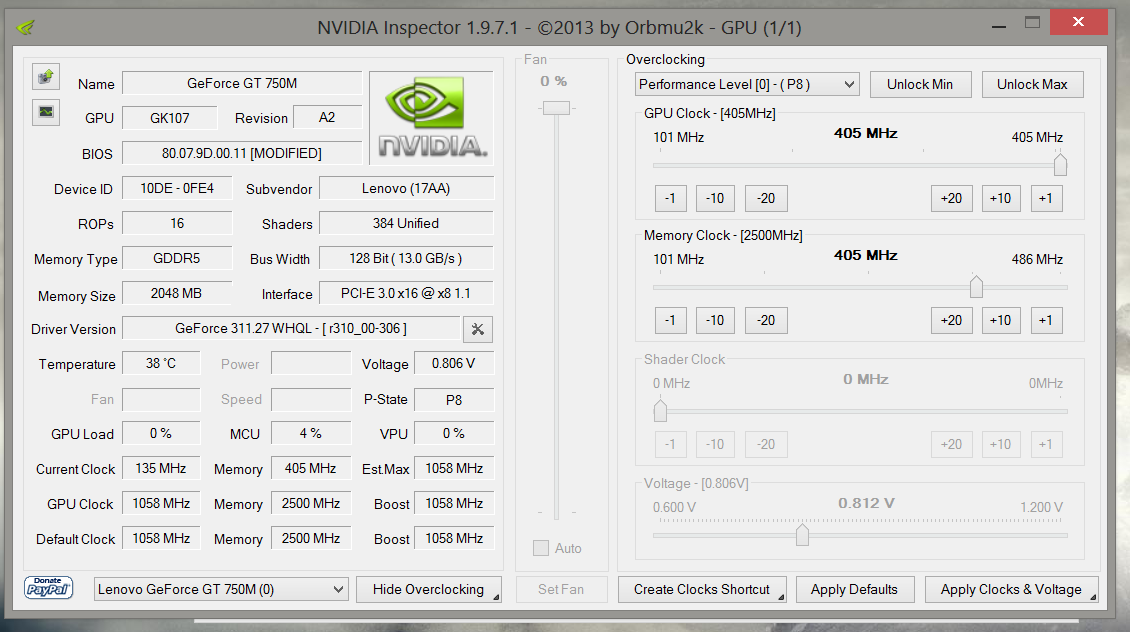The width and height of the screenshot is (1130, 632).
Task: Decrease GPU Clock by 10 MHz
Action: (715, 198)
